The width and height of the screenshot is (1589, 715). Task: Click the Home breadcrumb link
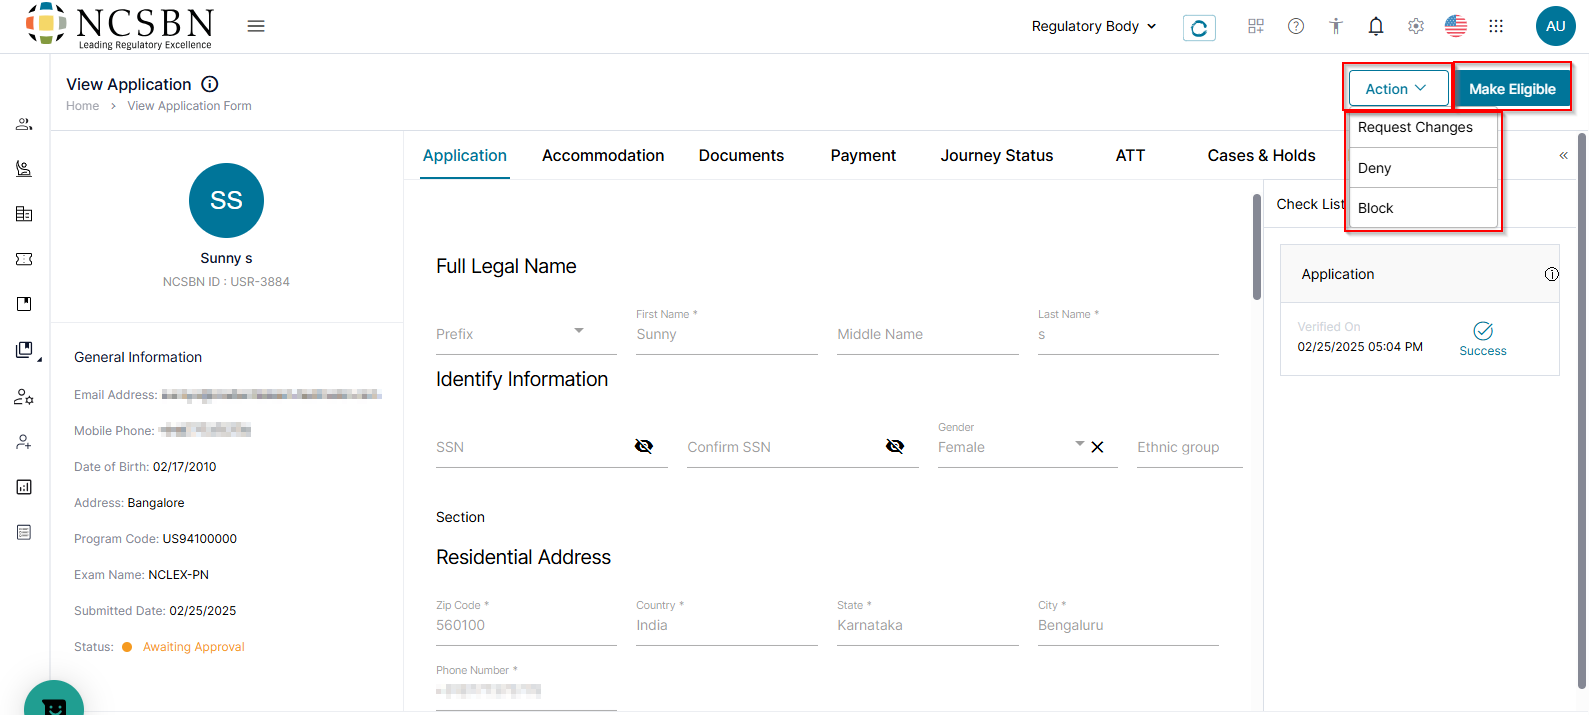tap(82, 106)
